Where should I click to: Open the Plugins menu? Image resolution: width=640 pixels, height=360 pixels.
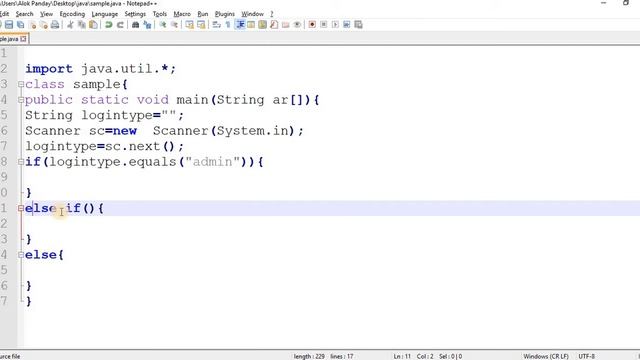click(x=224, y=14)
